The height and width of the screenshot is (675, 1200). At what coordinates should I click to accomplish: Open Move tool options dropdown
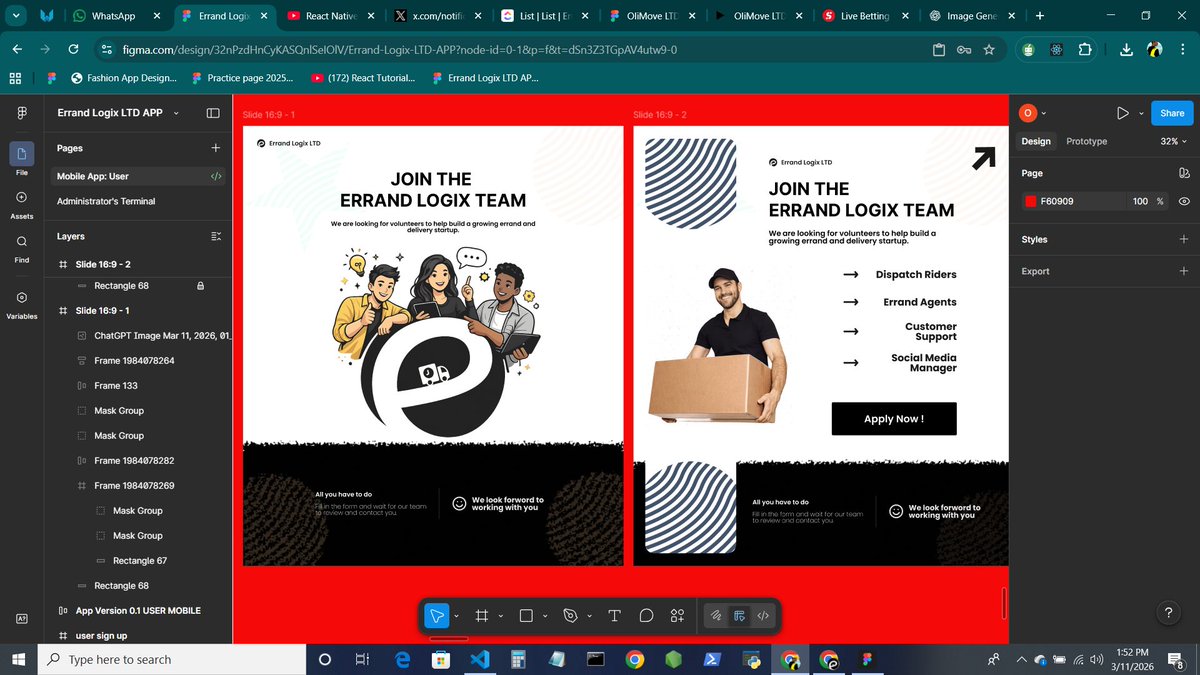click(x=456, y=616)
